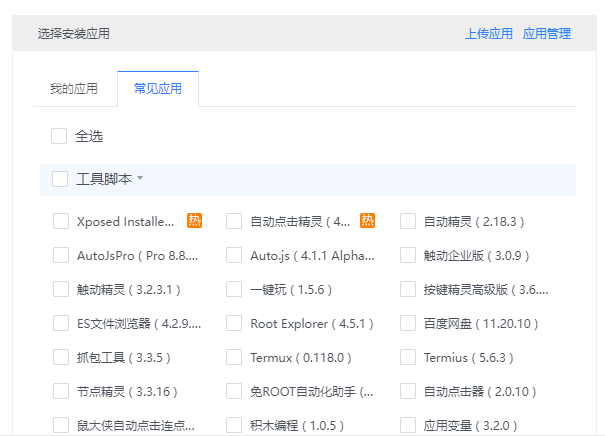Tick the Auto.js 4.1.1 Alpha checkbox
The height and width of the screenshot is (436, 605).
pos(234,255)
